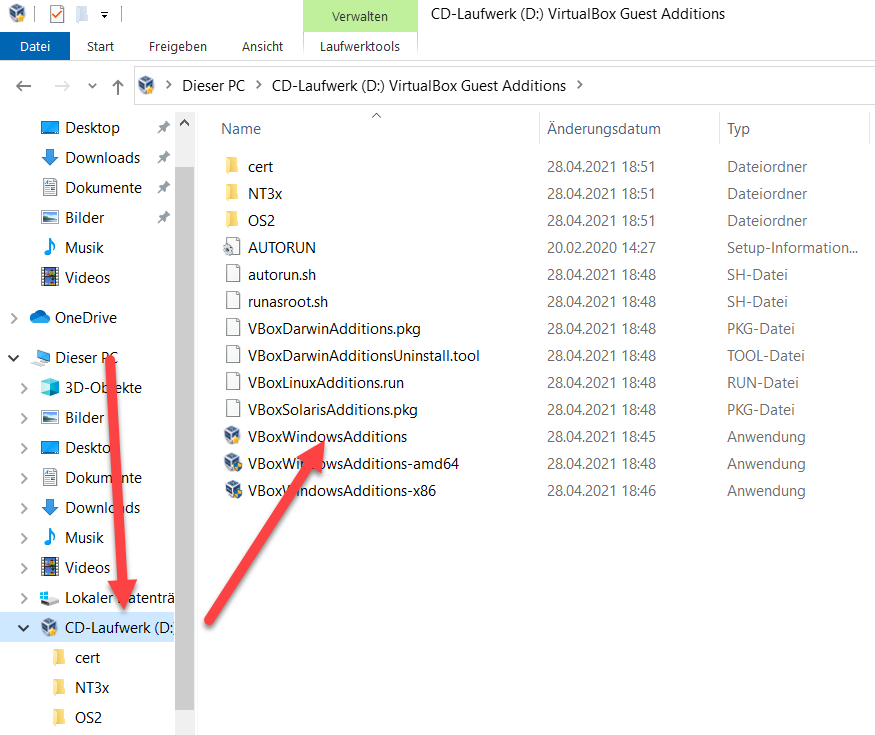The width and height of the screenshot is (875, 735).
Task: Open the Datei menu tab
Action: (35, 46)
